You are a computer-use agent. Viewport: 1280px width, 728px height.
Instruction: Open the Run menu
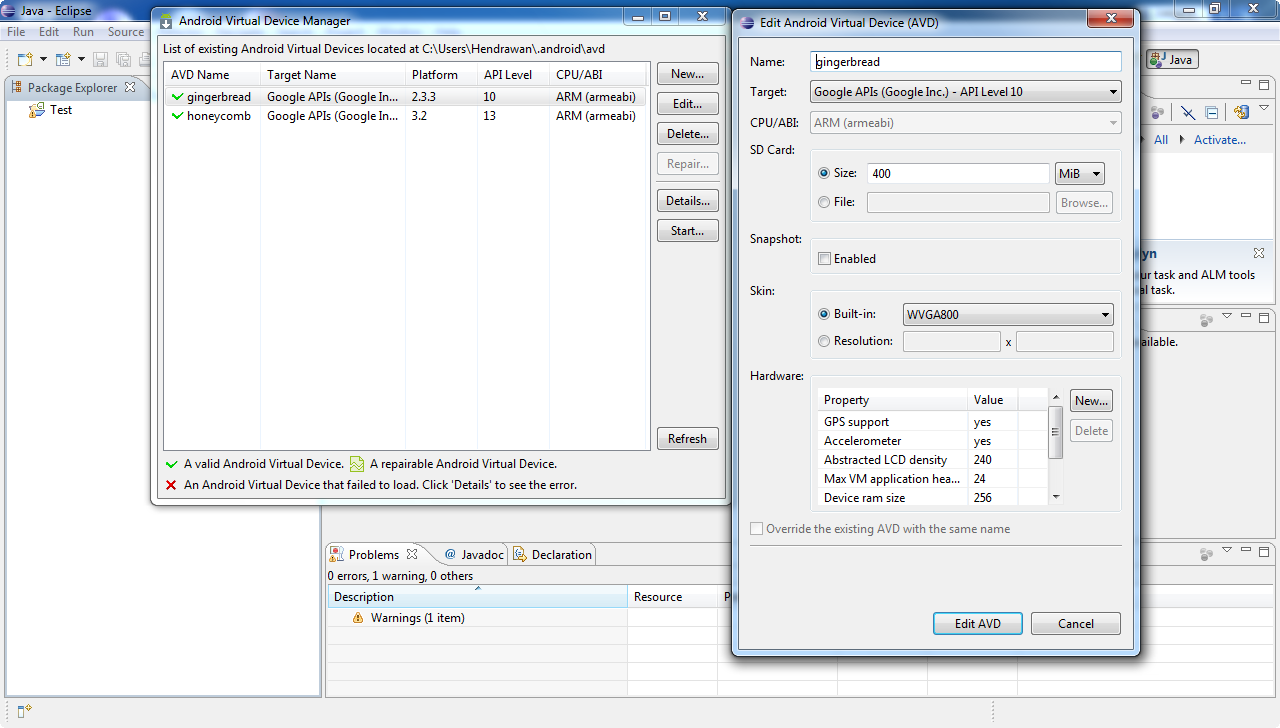coord(83,32)
